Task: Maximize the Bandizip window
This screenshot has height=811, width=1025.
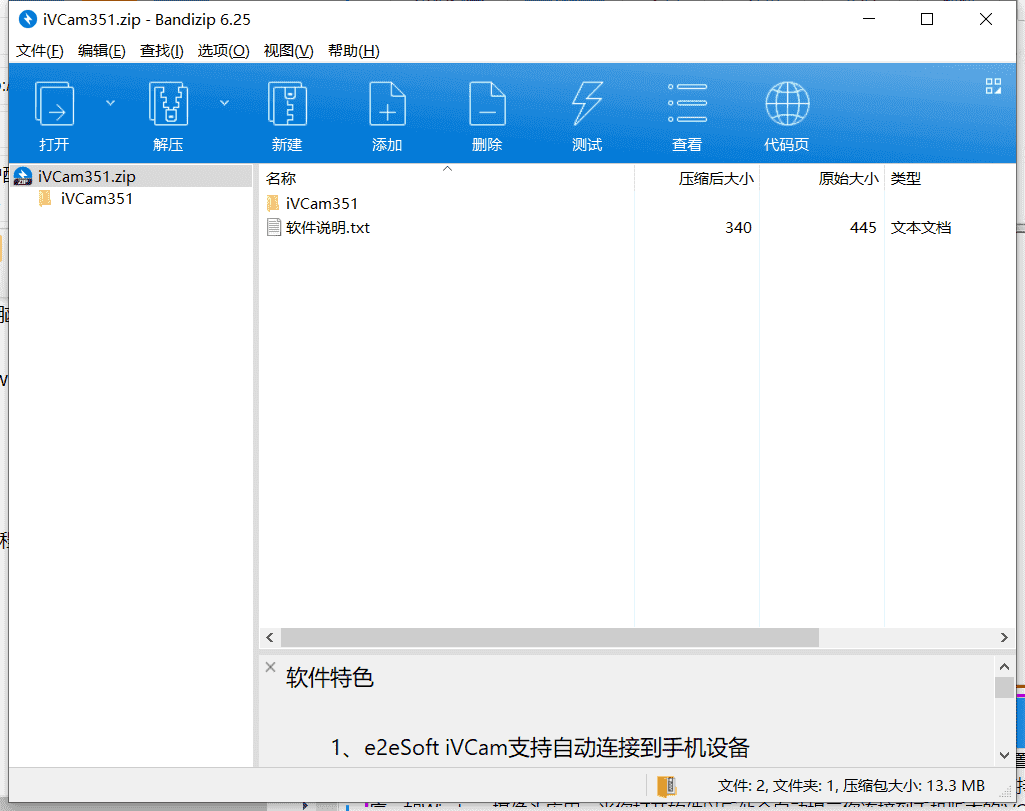Action: pyautogui.click(x=927, y=20)
